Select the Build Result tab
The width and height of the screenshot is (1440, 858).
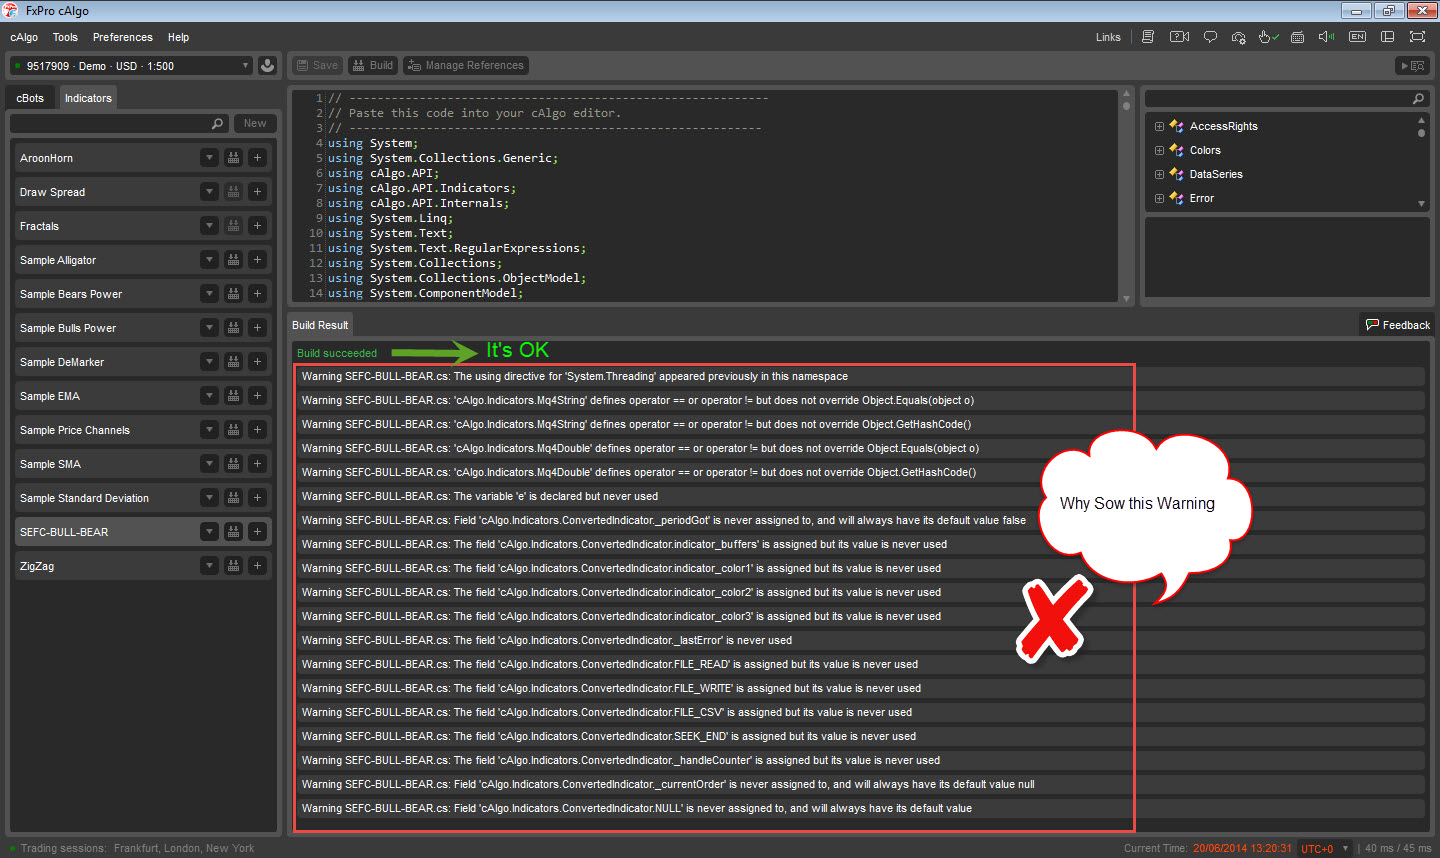tap(320, 325)
